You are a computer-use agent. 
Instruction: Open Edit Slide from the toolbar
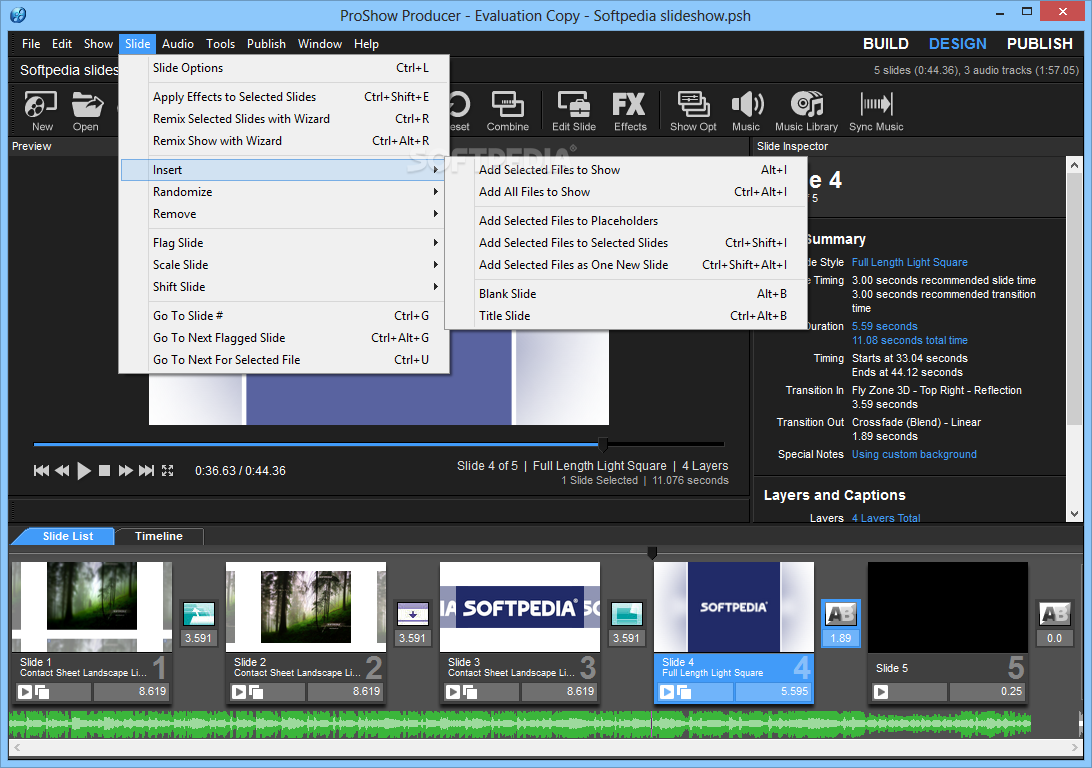tap(574, 111)
